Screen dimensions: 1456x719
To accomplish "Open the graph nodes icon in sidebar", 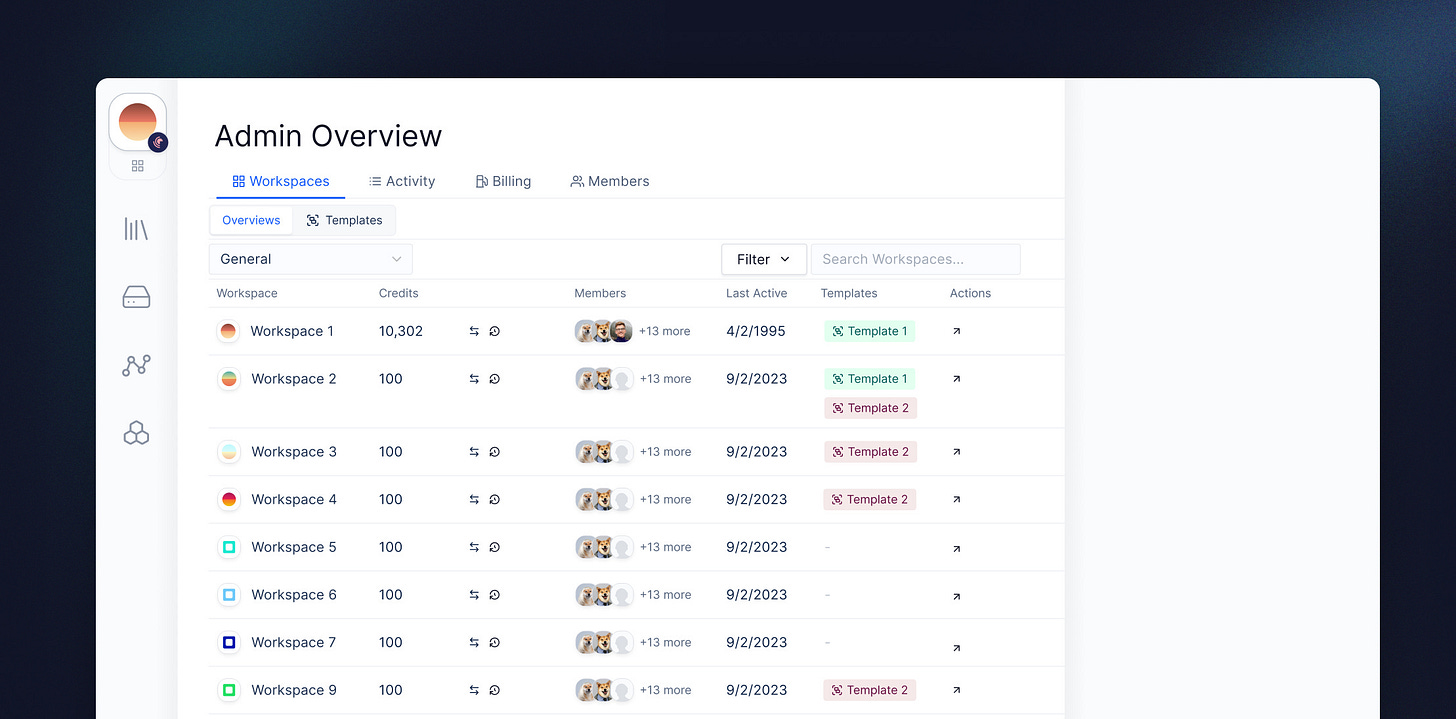I will pyautogui.click(x=136, y=365).
